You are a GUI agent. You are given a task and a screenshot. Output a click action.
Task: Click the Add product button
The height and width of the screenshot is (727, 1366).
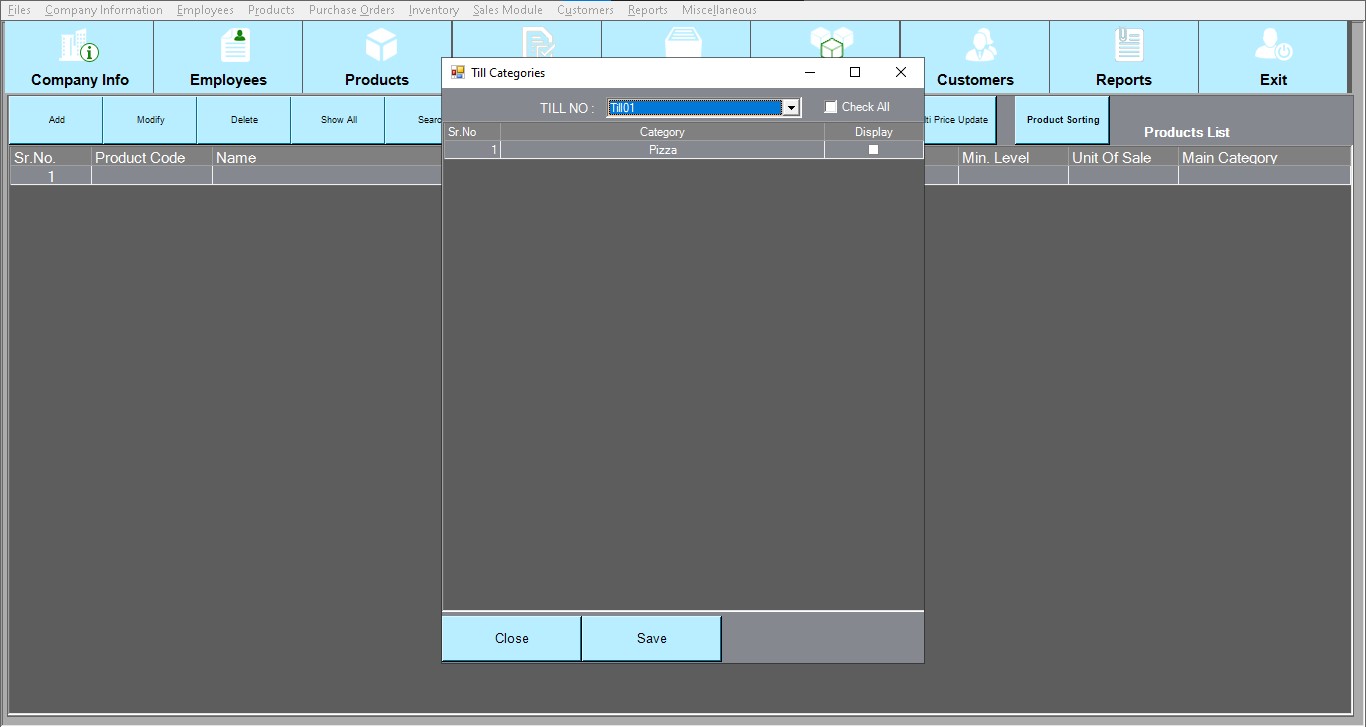[x=56, y=120]
